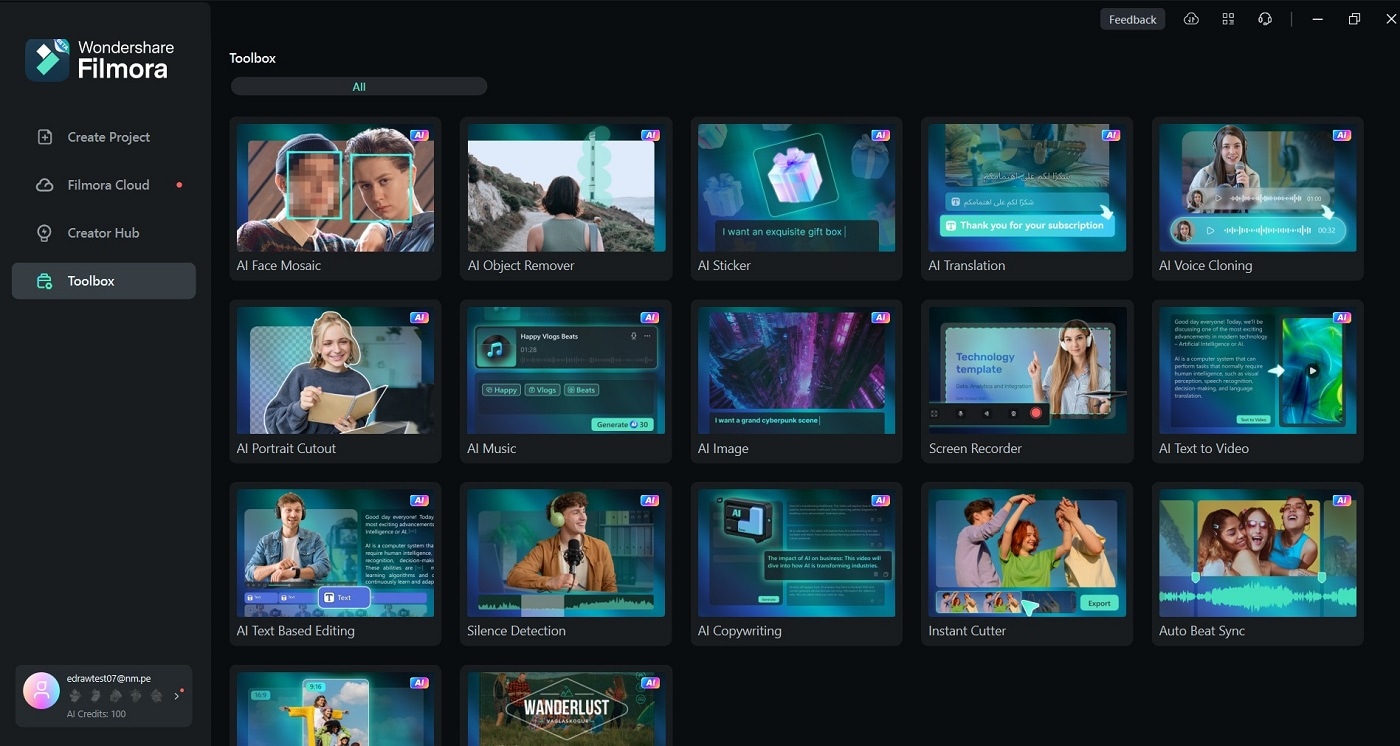Launch the AI Object Remover tool

[x=566, y=198]
